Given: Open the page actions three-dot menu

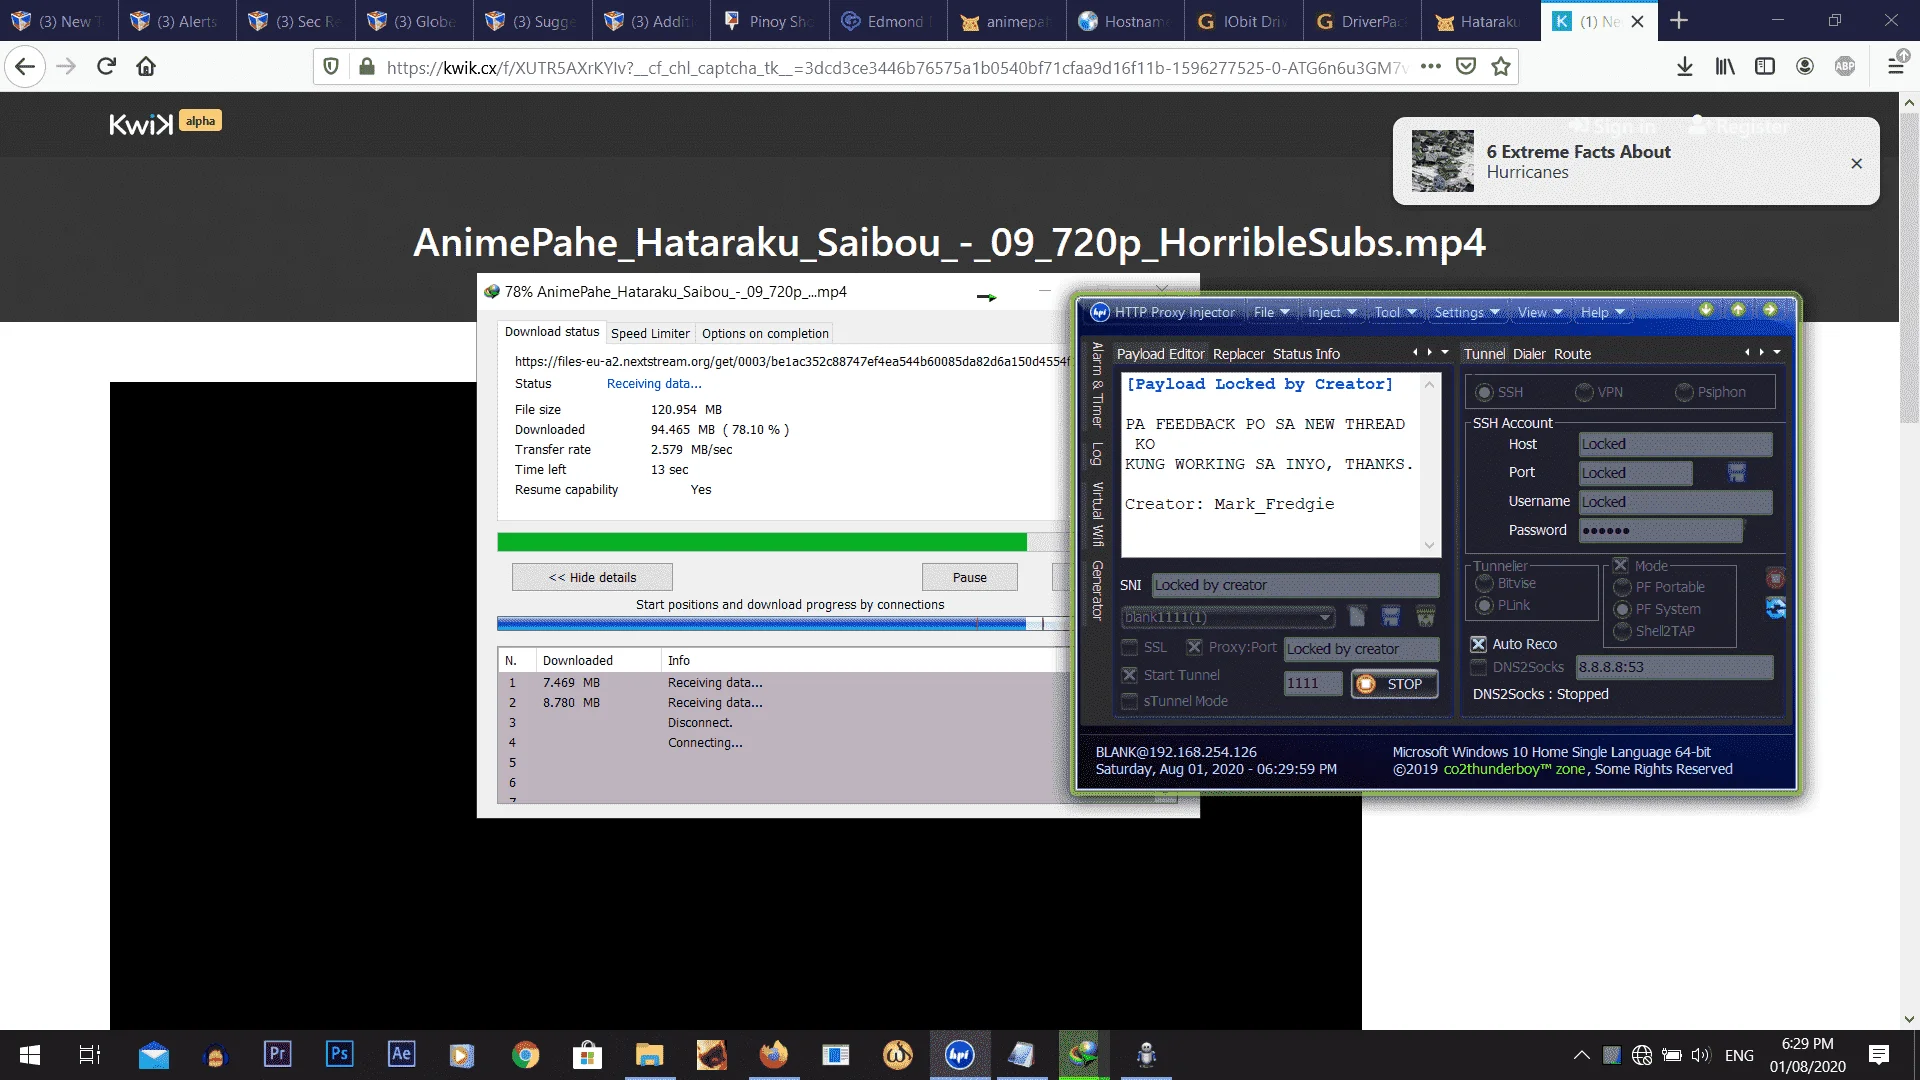Looking at the screenshot, I should click(x=1431, y=66).
